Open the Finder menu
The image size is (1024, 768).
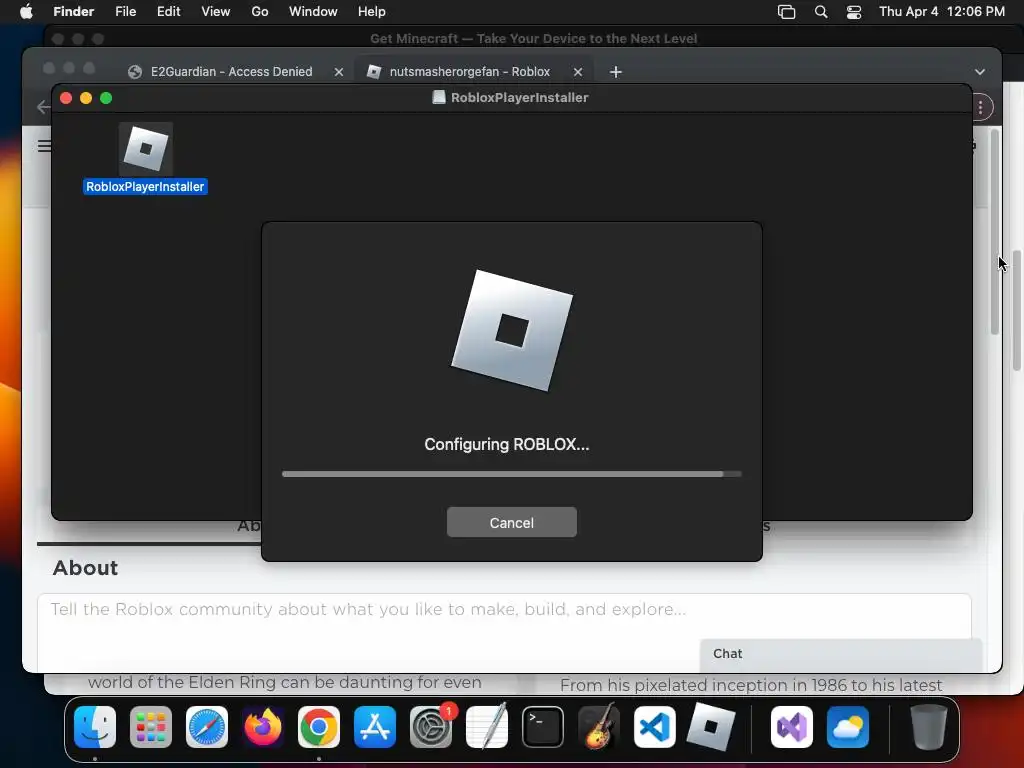[x=73, y=11]
